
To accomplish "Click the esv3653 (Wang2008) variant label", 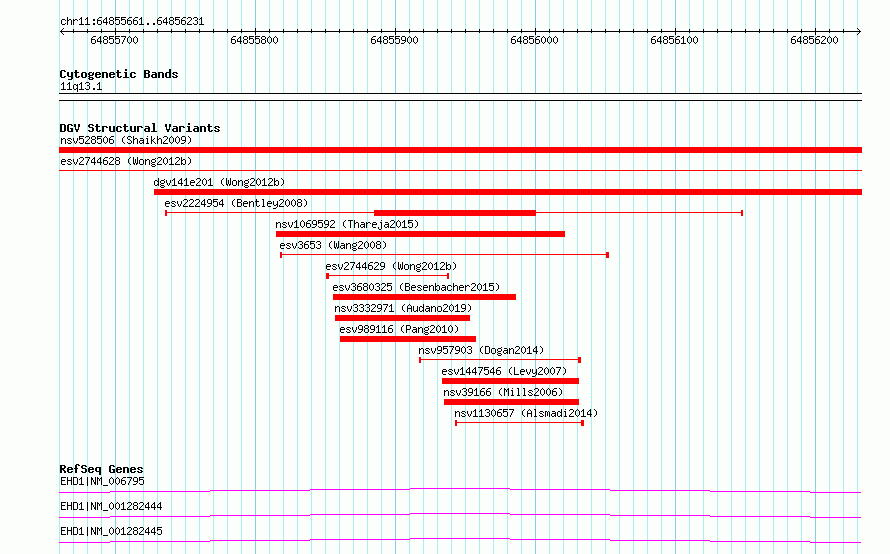I will (333, 245).
